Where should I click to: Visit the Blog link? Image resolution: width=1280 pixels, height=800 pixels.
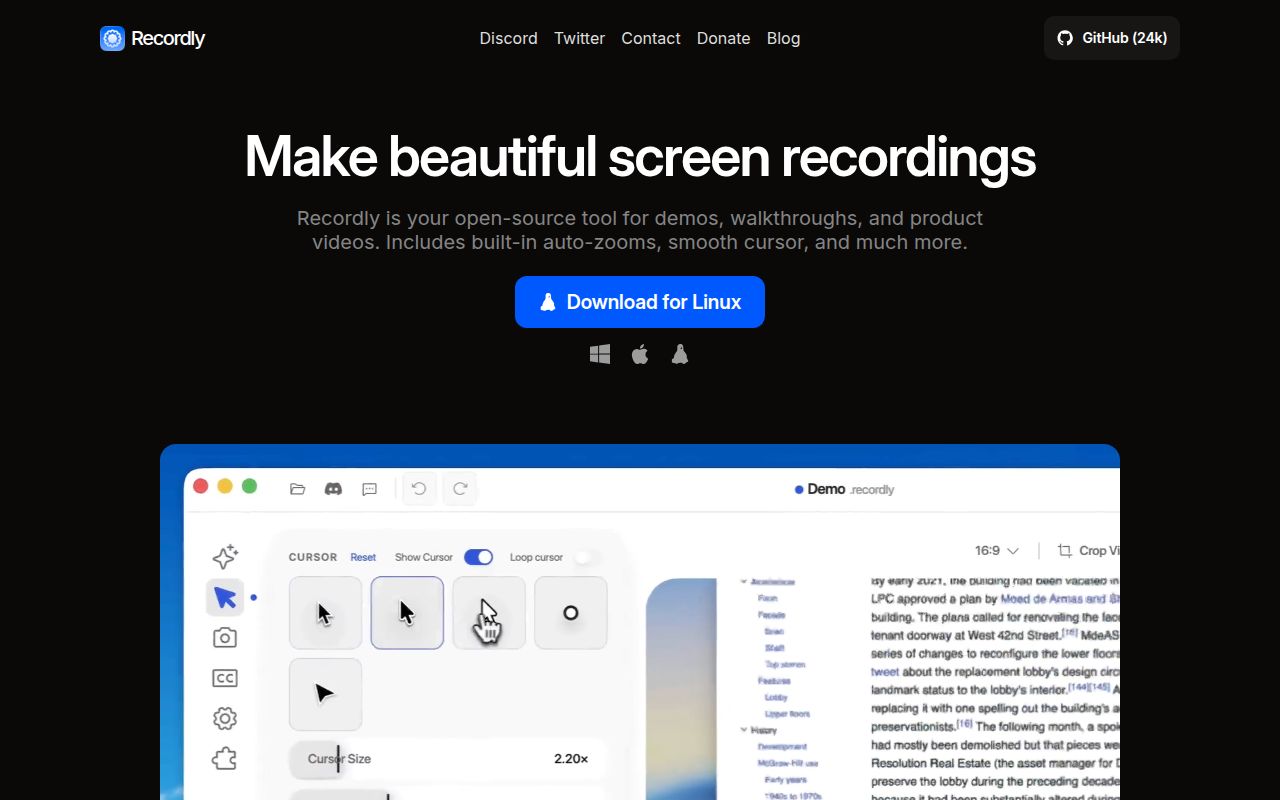(x=783, y=38)
